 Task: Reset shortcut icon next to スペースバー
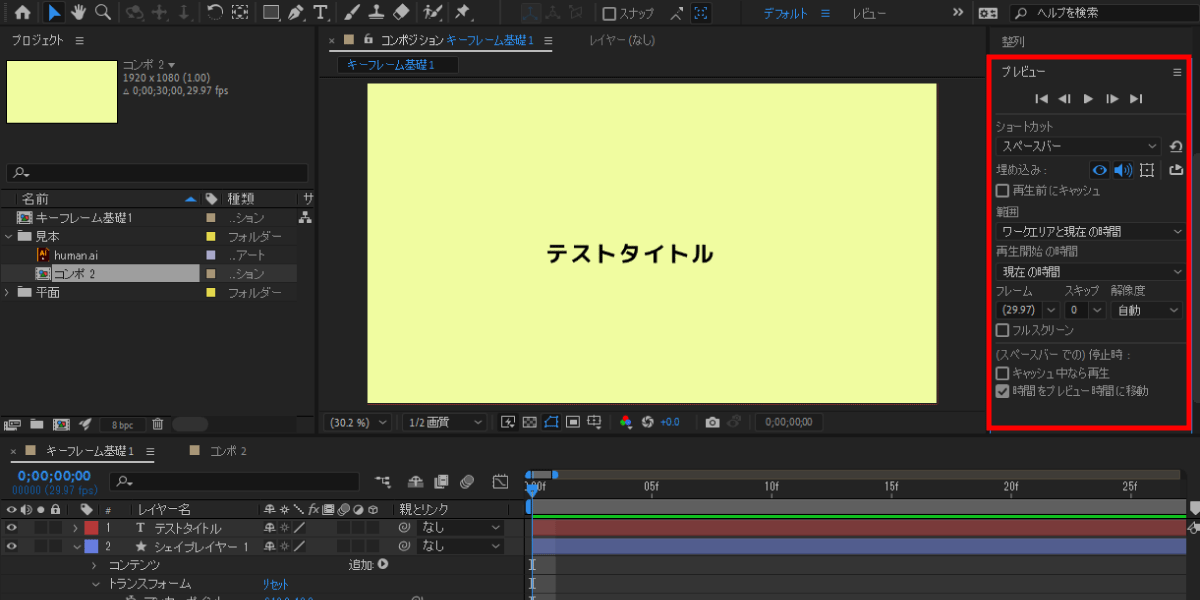click(x=1176, y=146)
